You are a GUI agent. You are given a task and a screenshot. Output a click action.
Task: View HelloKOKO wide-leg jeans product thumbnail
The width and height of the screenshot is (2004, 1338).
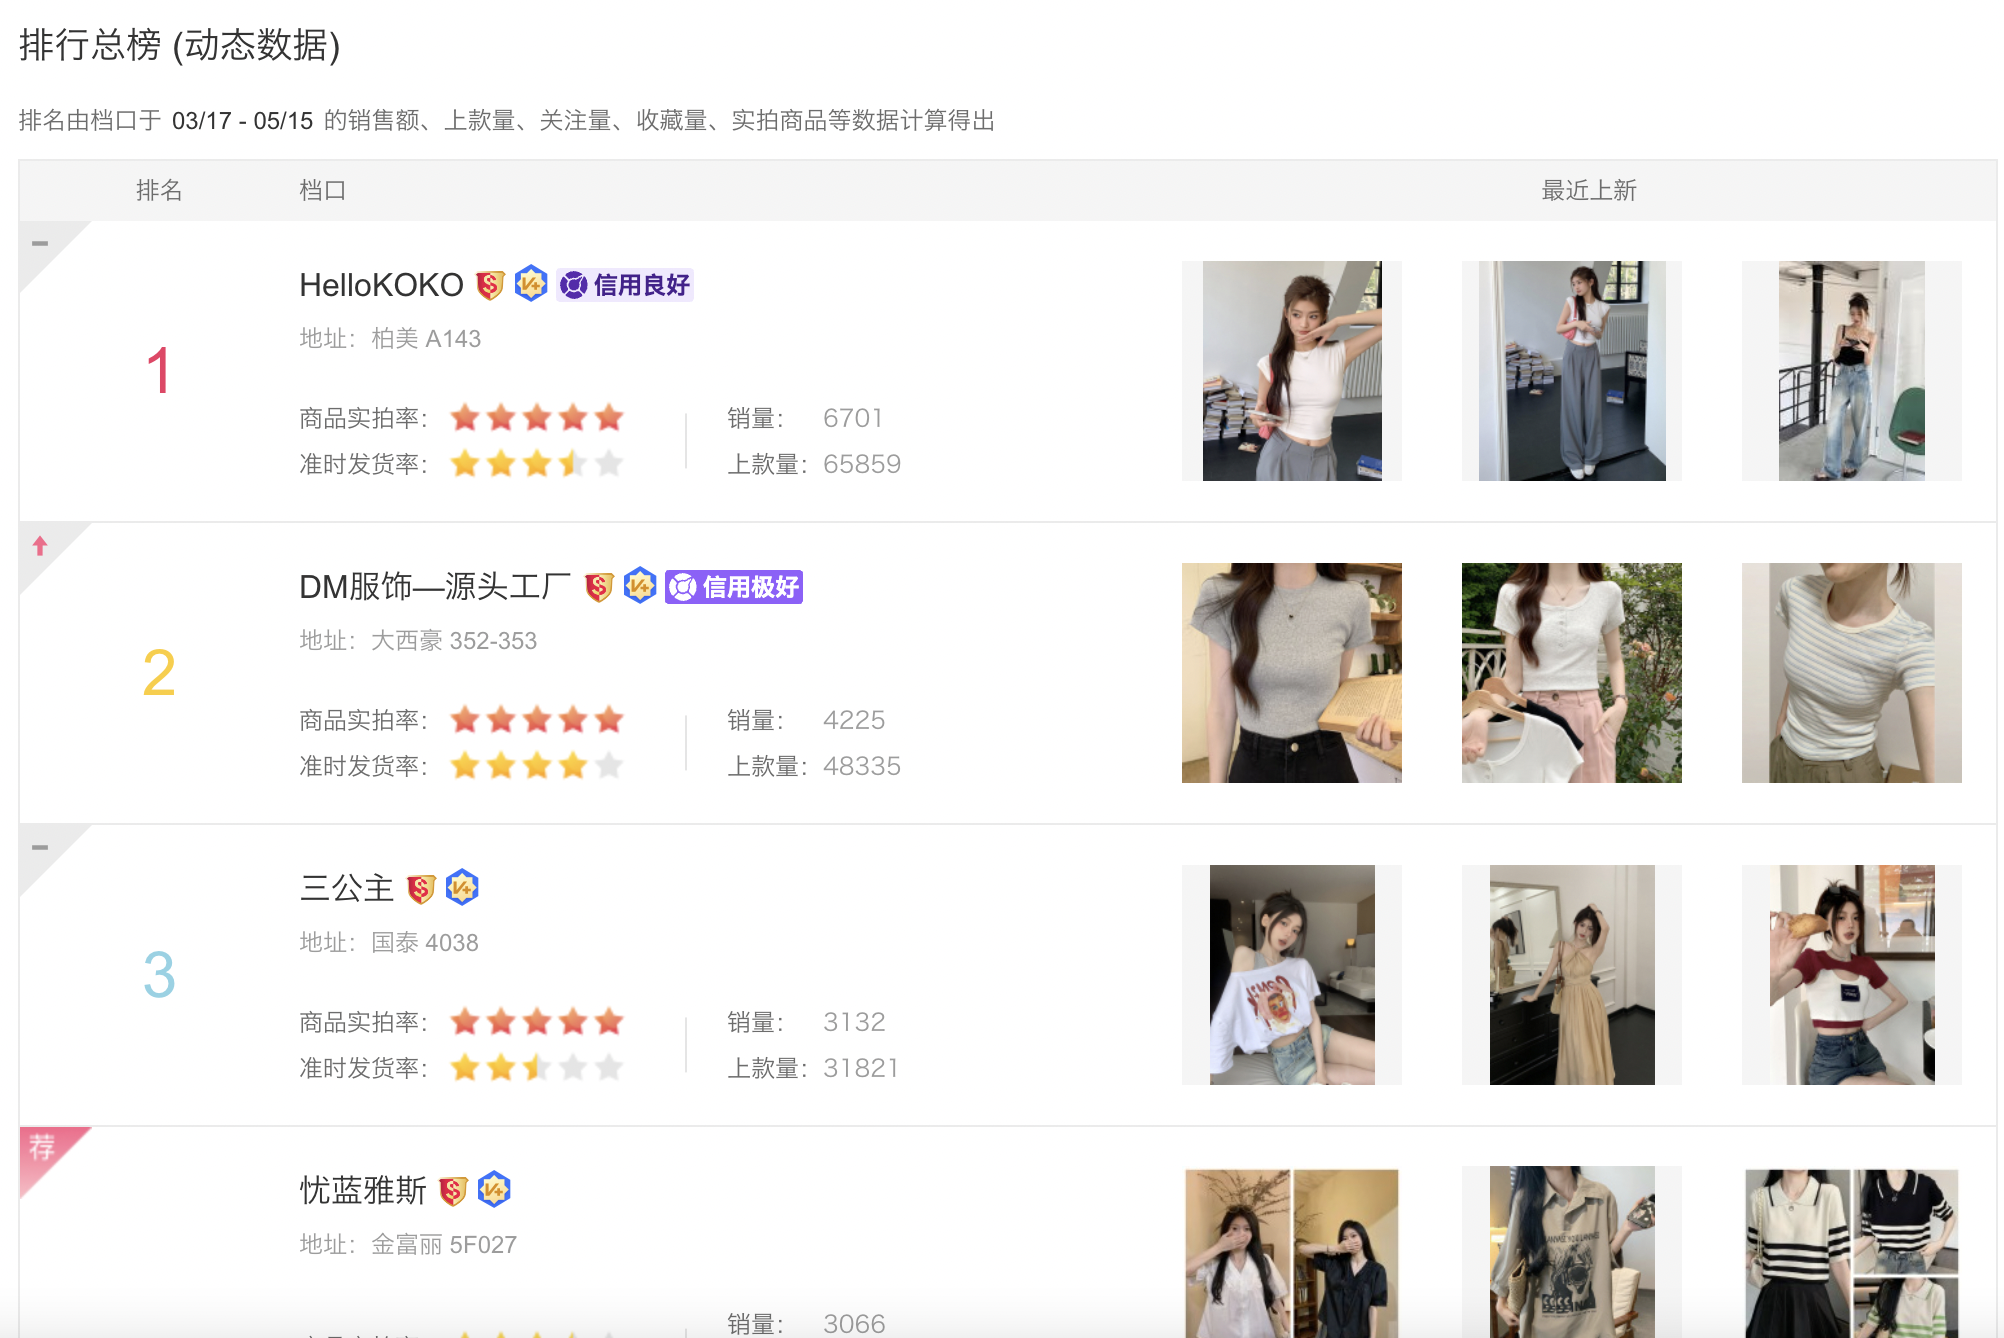1851,371
